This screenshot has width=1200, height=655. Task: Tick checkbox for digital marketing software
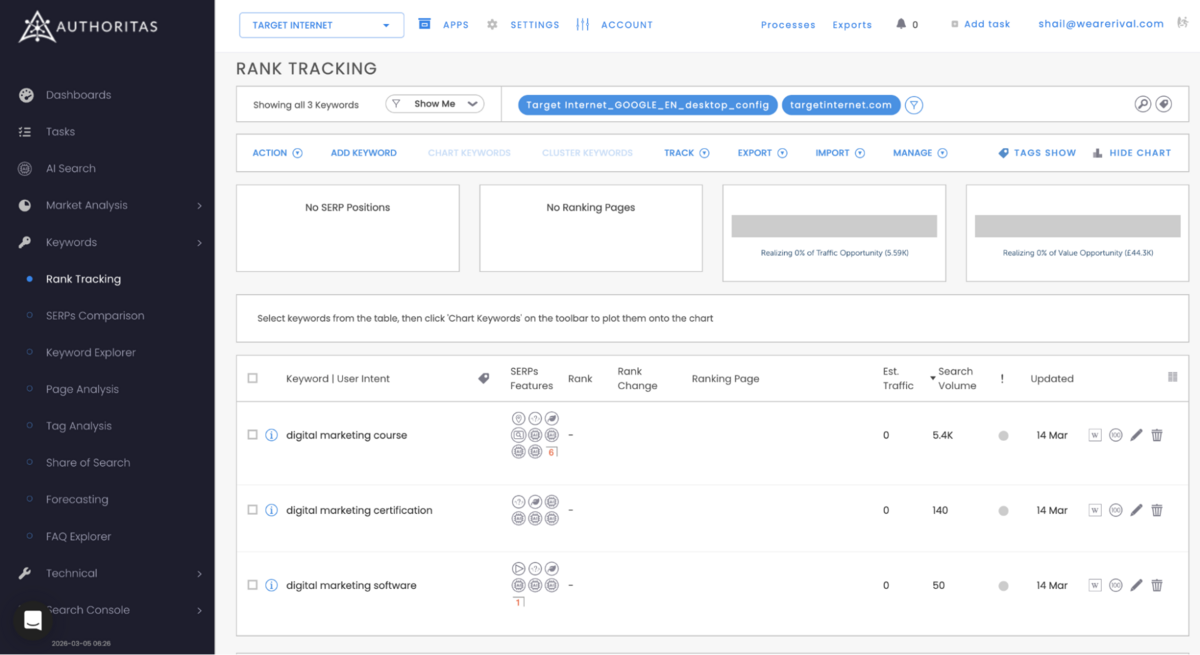point(252,585)
